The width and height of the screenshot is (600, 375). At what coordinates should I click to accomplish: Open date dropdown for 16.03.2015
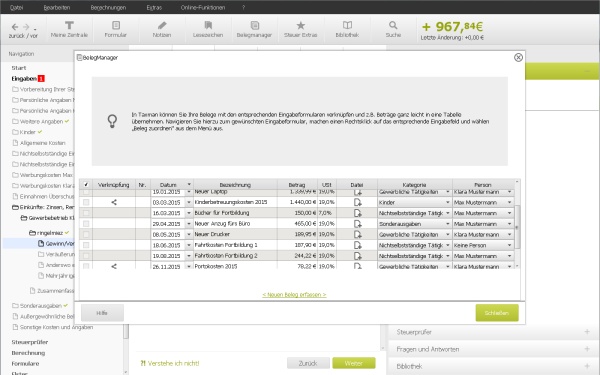pyautogui.click(x=189, y=213)
